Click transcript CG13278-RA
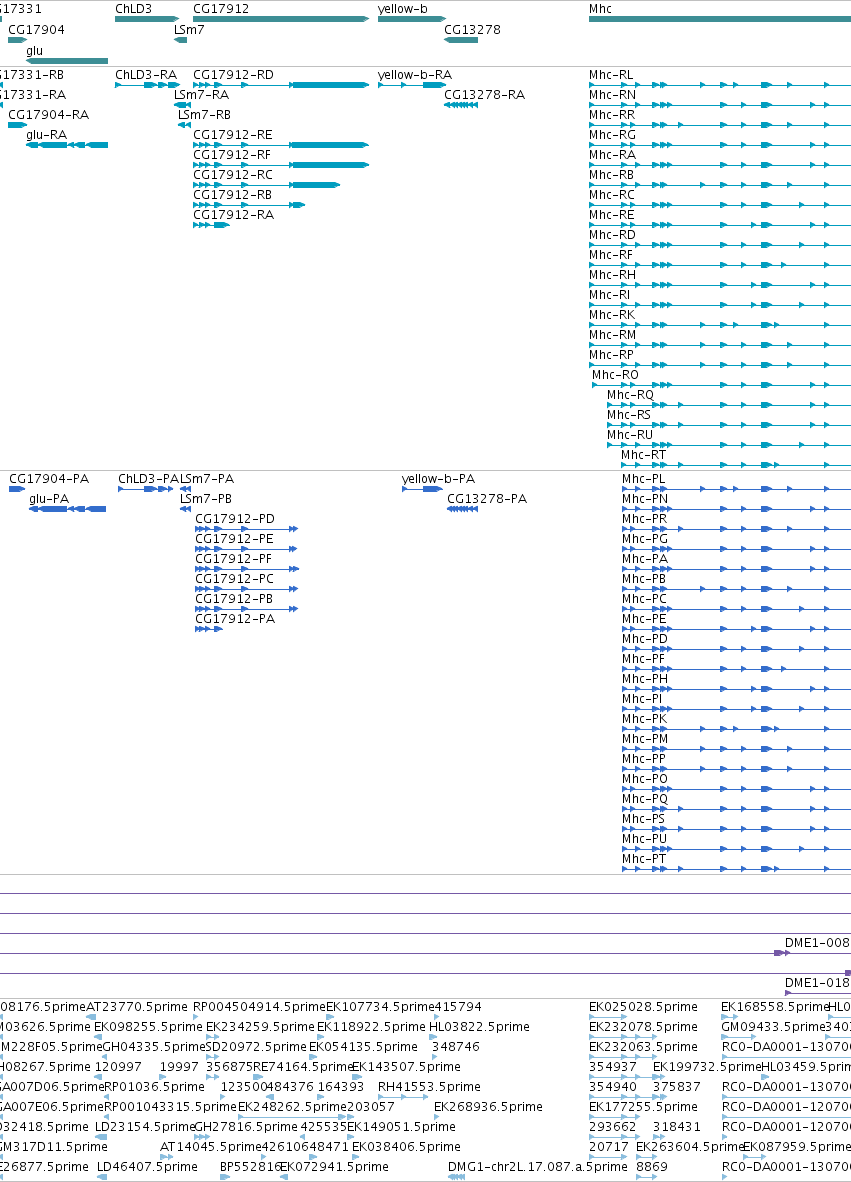851x1182 pixels. (485, 95)
